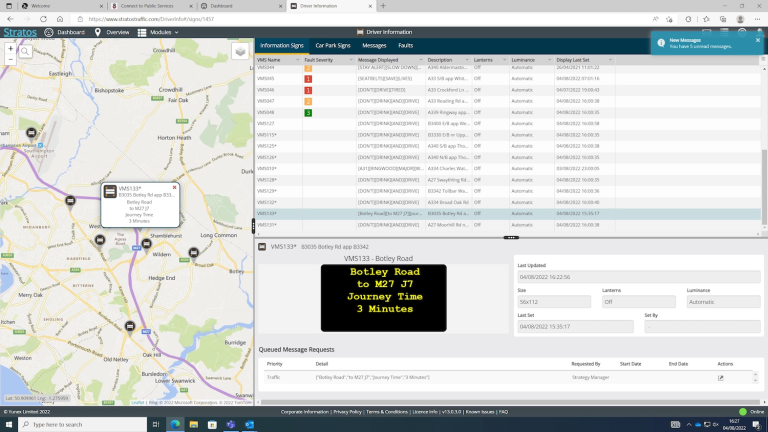Screen dimensions: 768x432
Task: Click the splitter handle below the signs table
Action: (511, 238)
